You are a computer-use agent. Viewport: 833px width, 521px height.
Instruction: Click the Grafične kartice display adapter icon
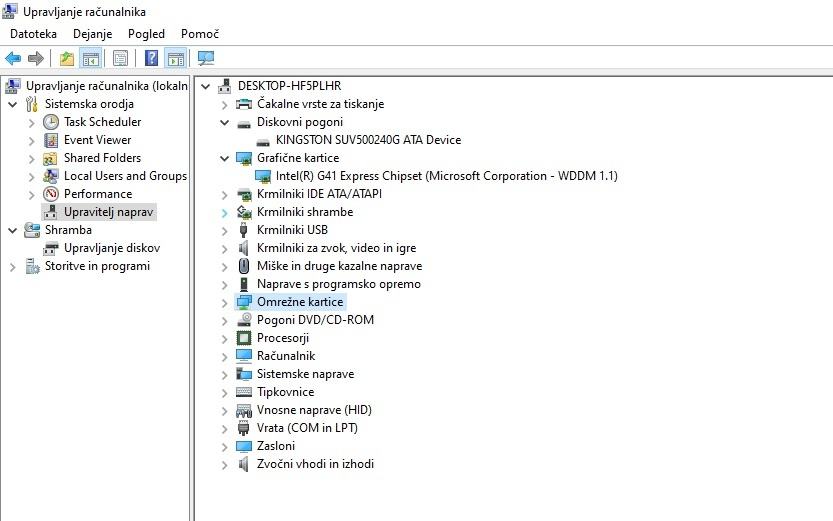pyautogui.click(x=244, y=158)
